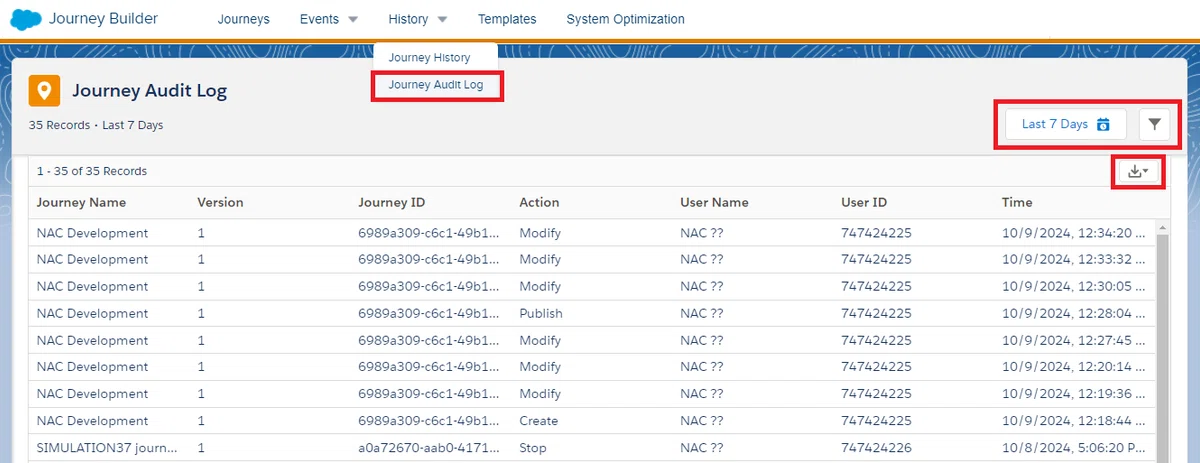
Task: Sort by Version column header
Action: (x=220, y=202)
